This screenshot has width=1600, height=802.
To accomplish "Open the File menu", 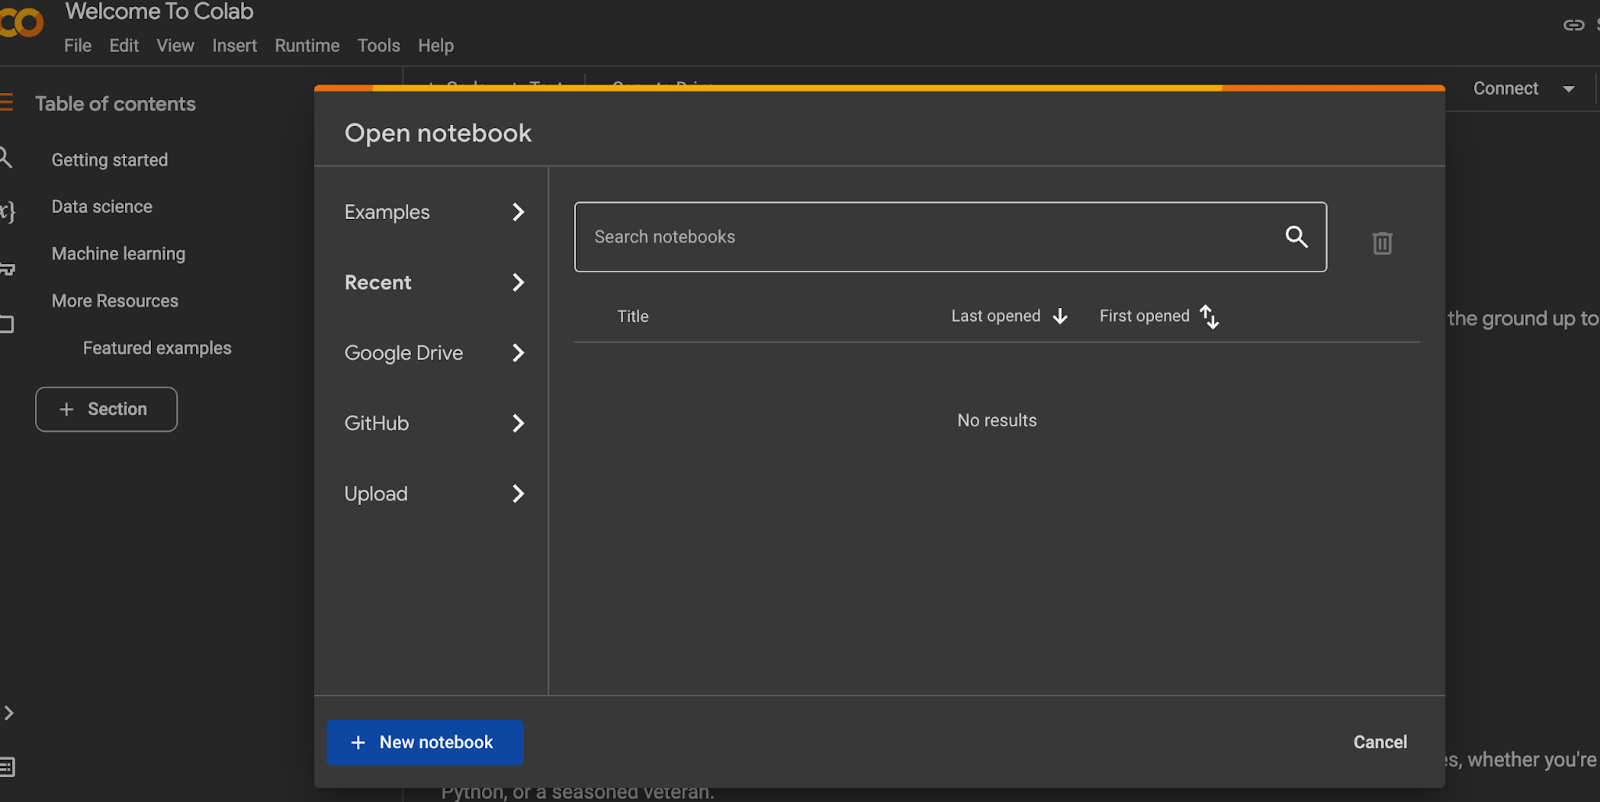I will [78, 45].
